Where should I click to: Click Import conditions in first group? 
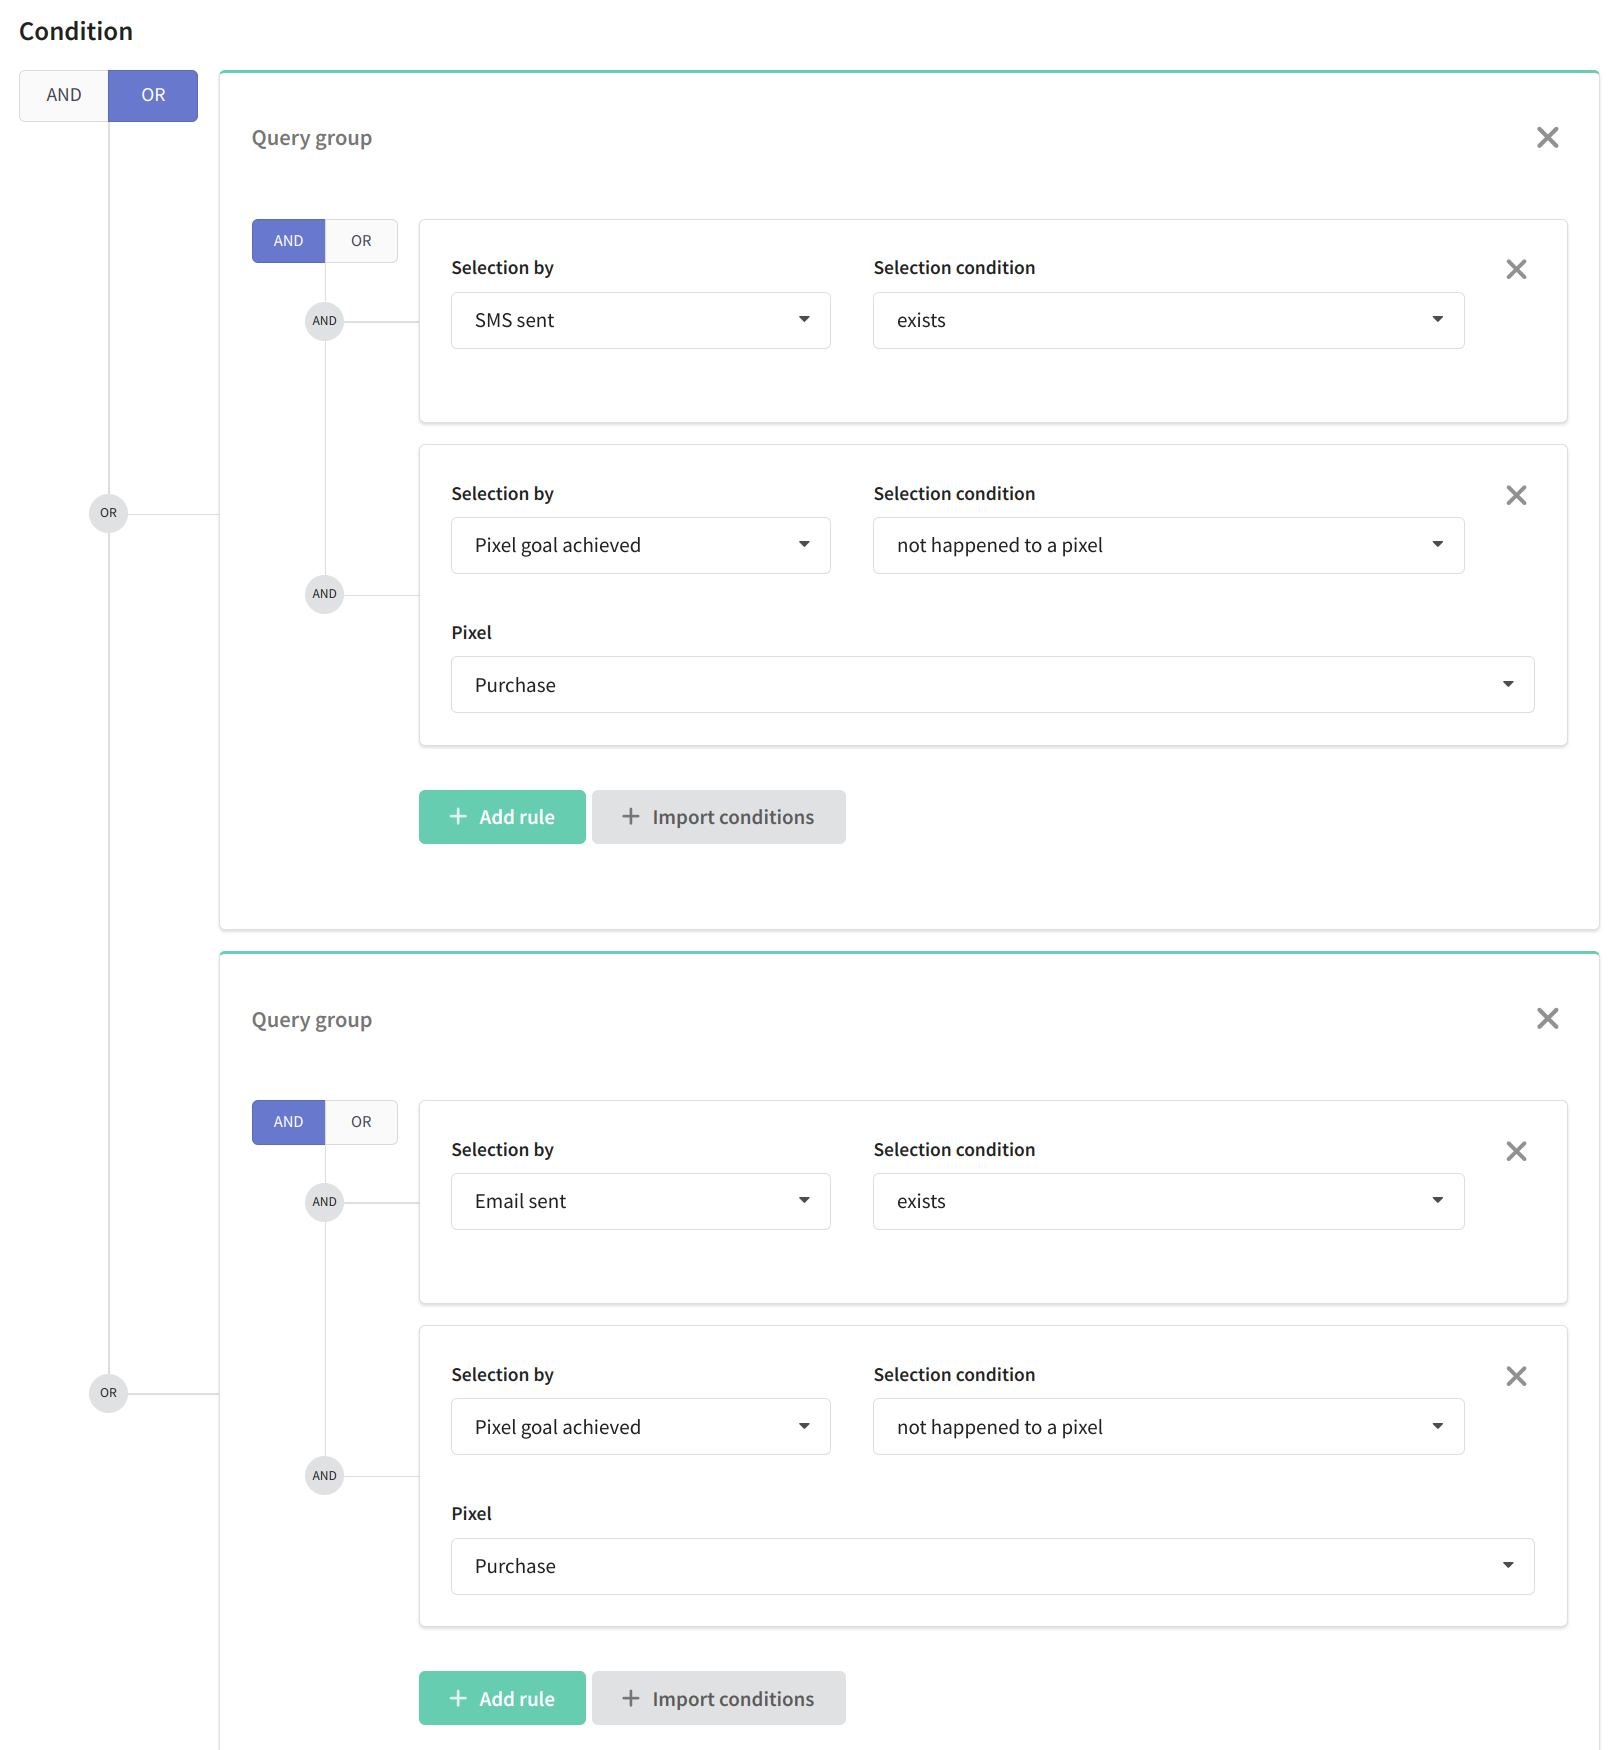[x=719, y=817]
